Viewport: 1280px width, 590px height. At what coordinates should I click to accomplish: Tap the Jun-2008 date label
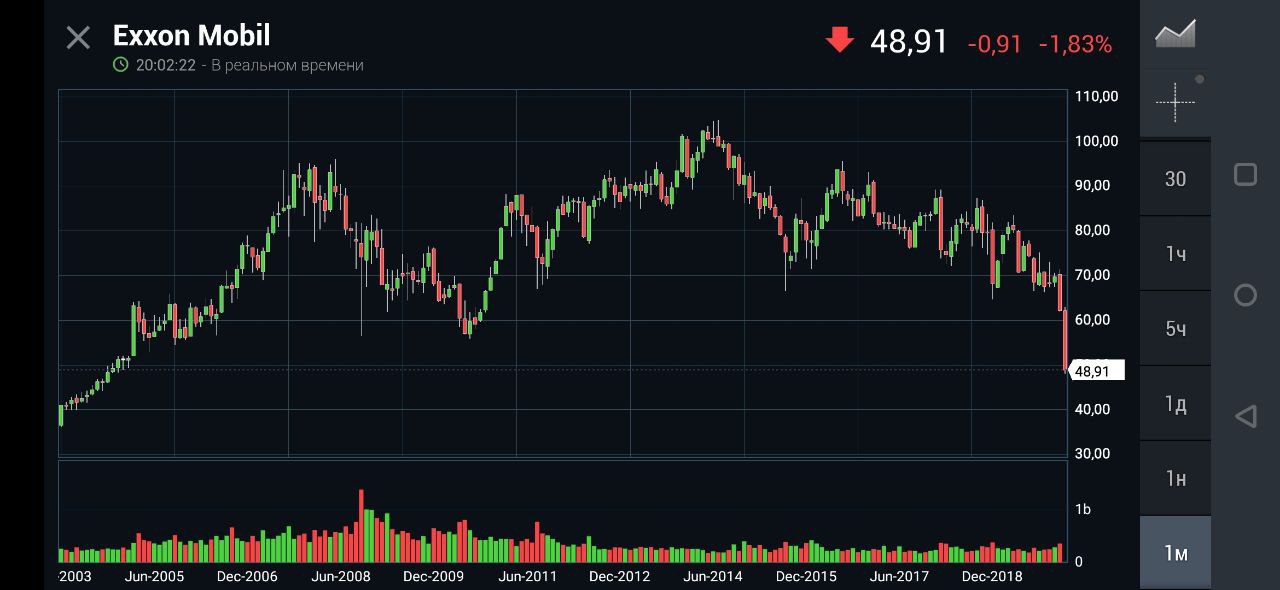tap(340, 577)
